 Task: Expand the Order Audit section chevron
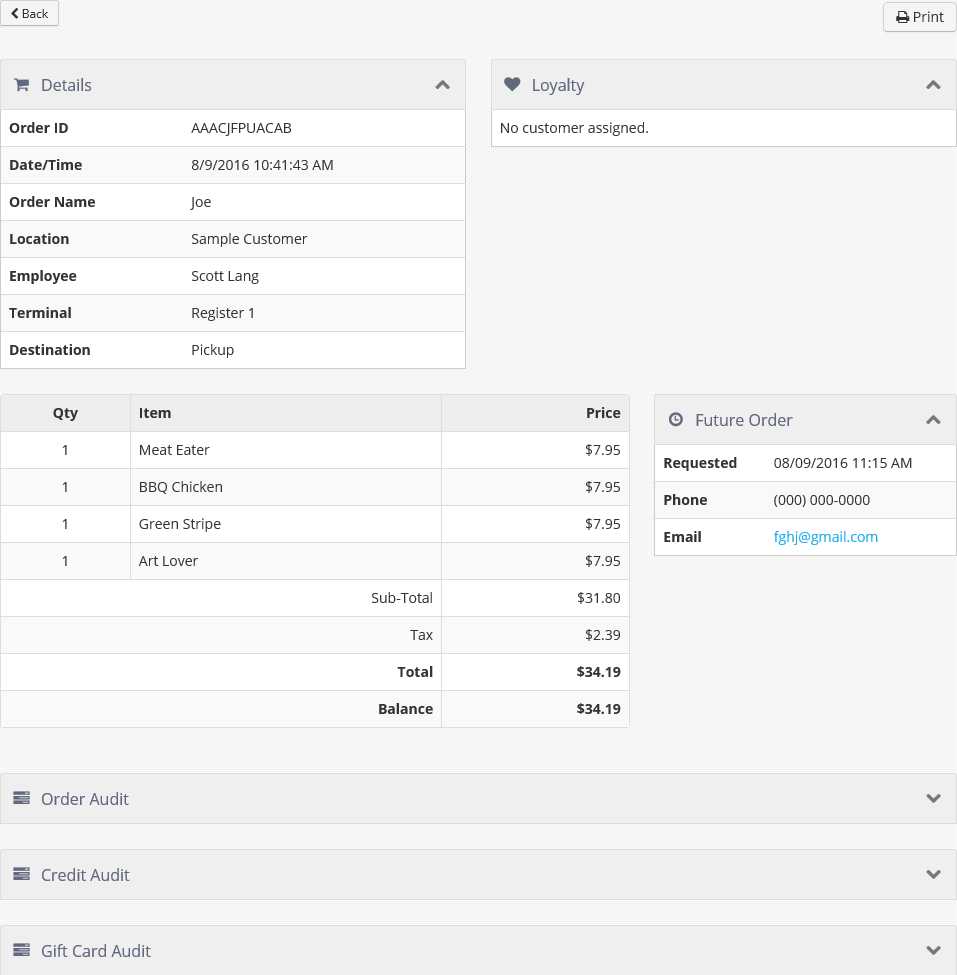pyautogui.click(x=933, y=798)
